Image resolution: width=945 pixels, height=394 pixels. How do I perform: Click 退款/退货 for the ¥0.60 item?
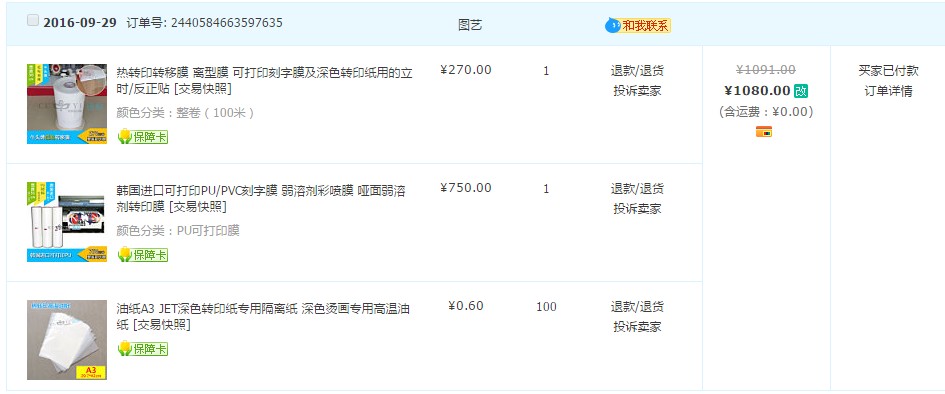[x=638, y=307]
